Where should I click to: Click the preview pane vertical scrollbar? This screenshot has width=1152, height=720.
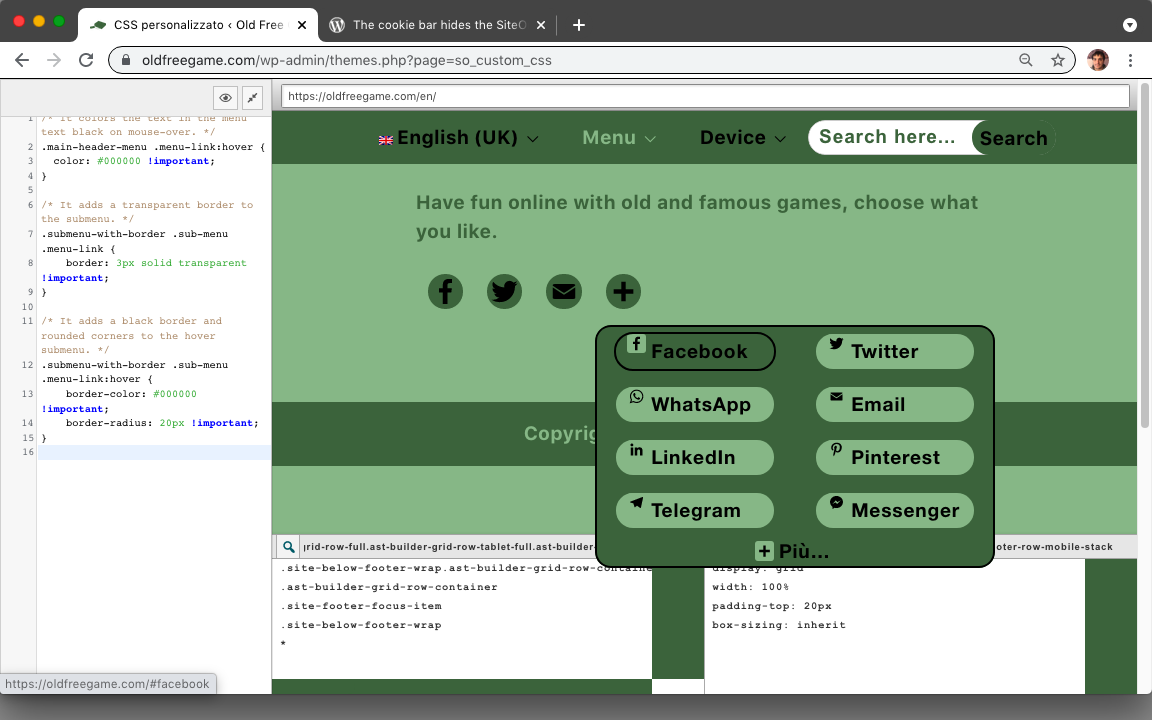click(x=1145, y=256)
